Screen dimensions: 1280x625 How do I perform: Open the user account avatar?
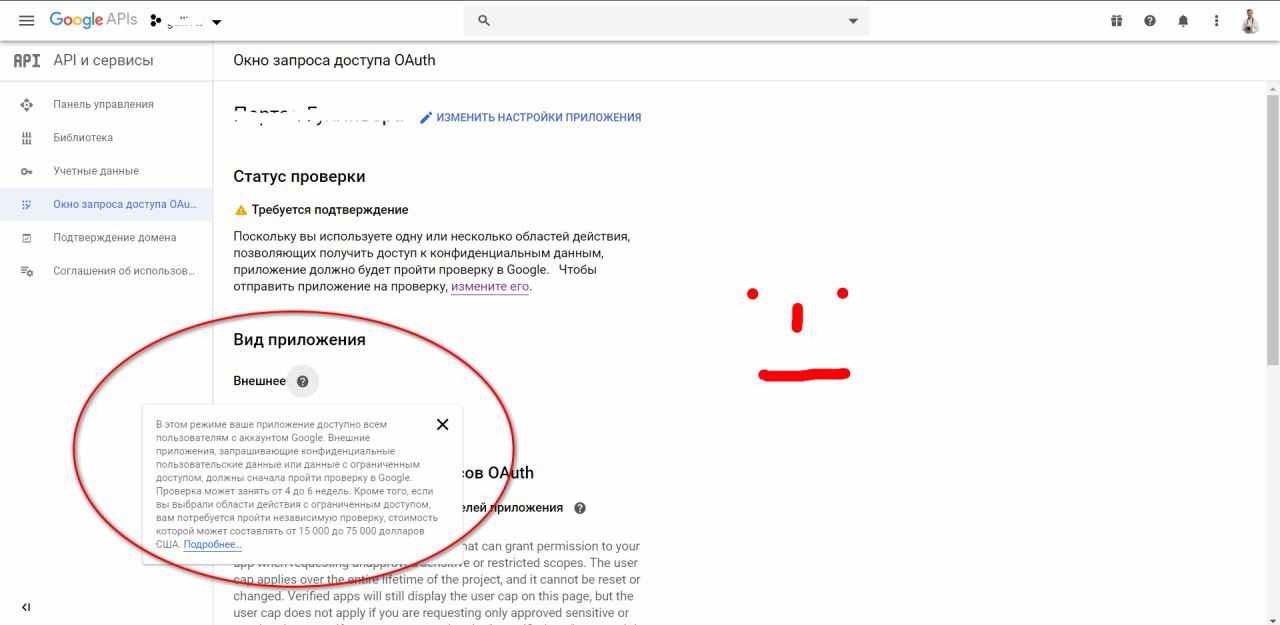point(1250,20)
